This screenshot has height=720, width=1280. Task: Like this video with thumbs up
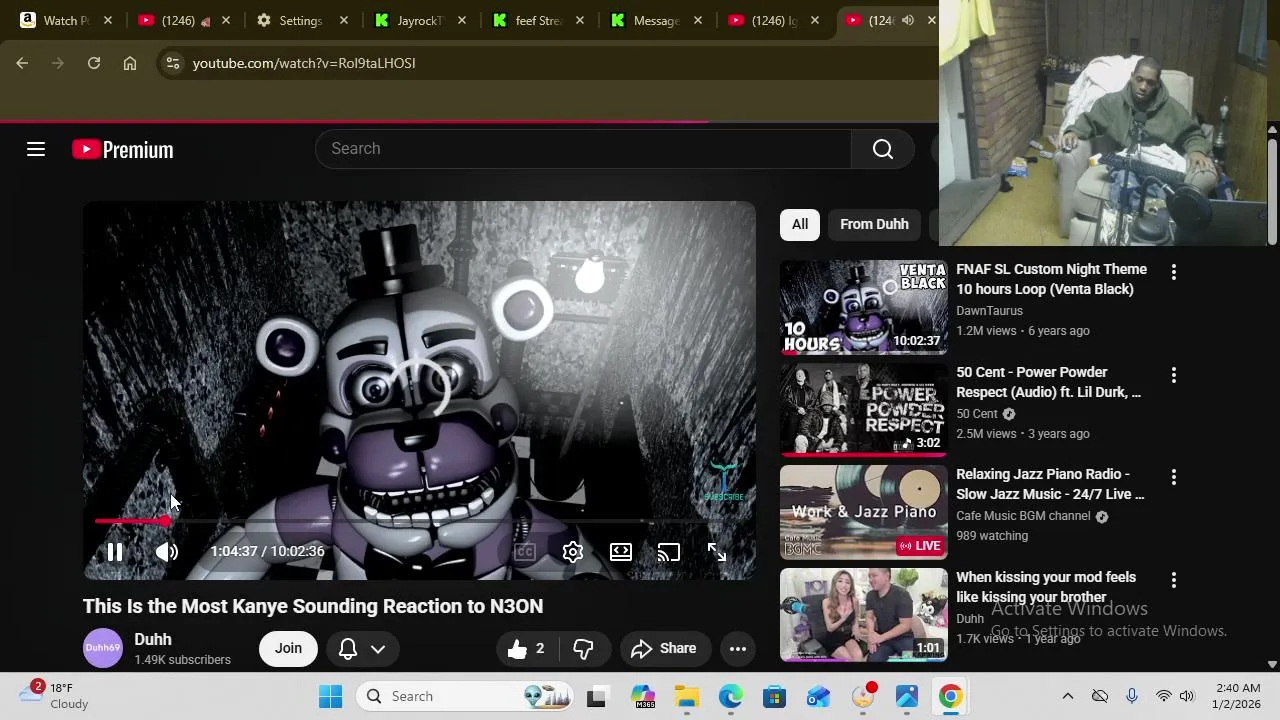click(526, 649)
